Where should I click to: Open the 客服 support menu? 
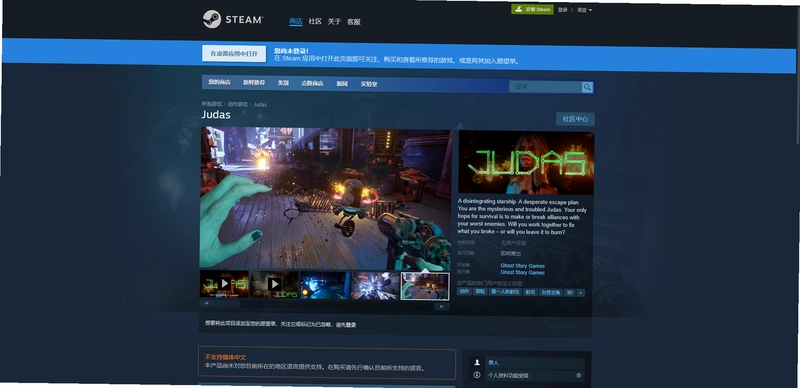tap(354, 22)
